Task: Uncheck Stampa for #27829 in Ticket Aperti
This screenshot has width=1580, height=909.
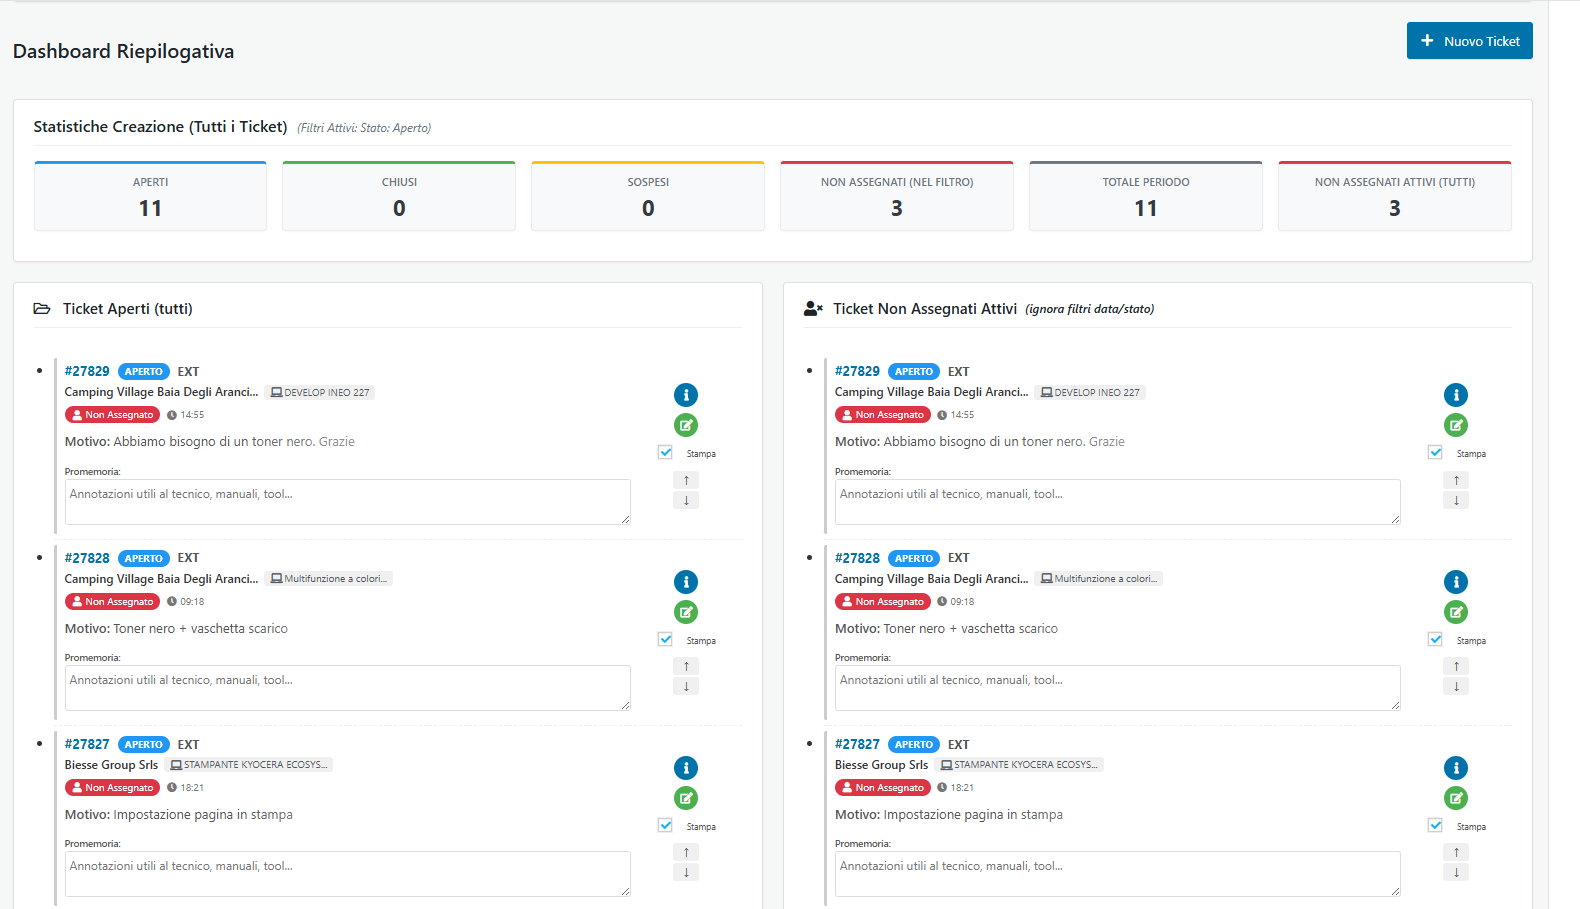Action: (665, 452)
